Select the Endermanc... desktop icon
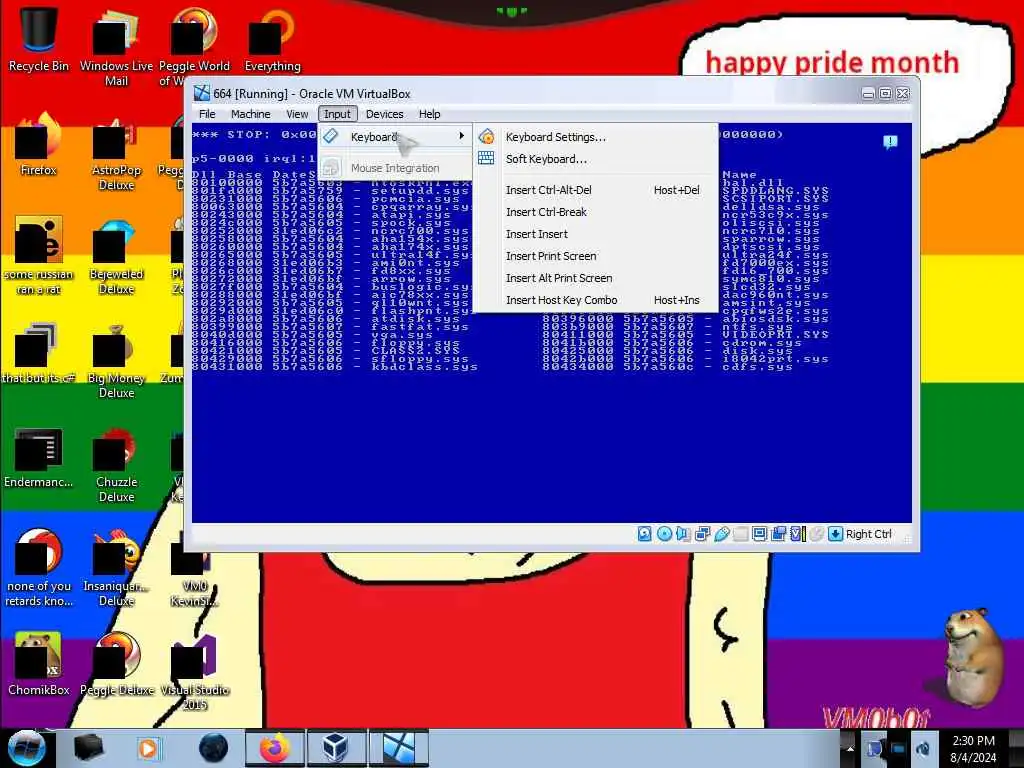The height and width of the screenshot is (768, 1024). point(39,458)
